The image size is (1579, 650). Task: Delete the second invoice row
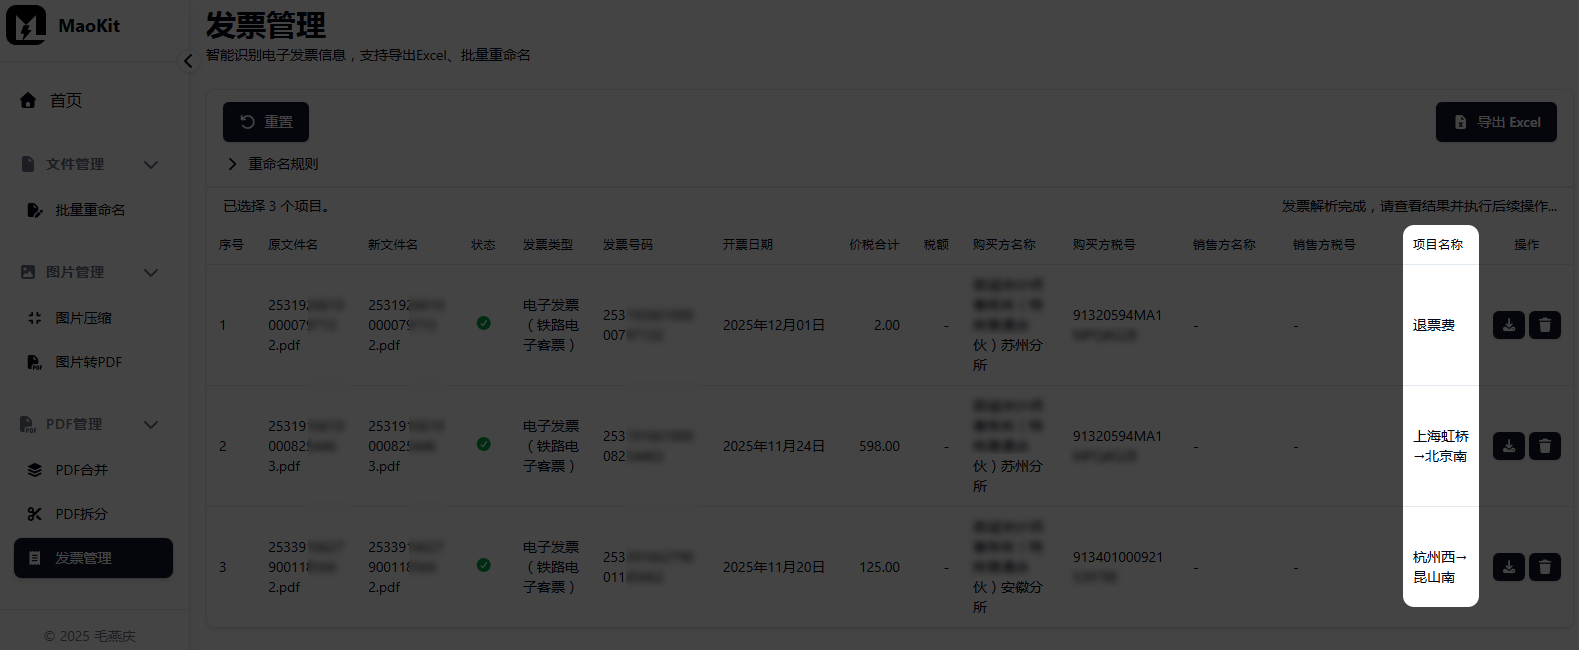(1544, 446)
